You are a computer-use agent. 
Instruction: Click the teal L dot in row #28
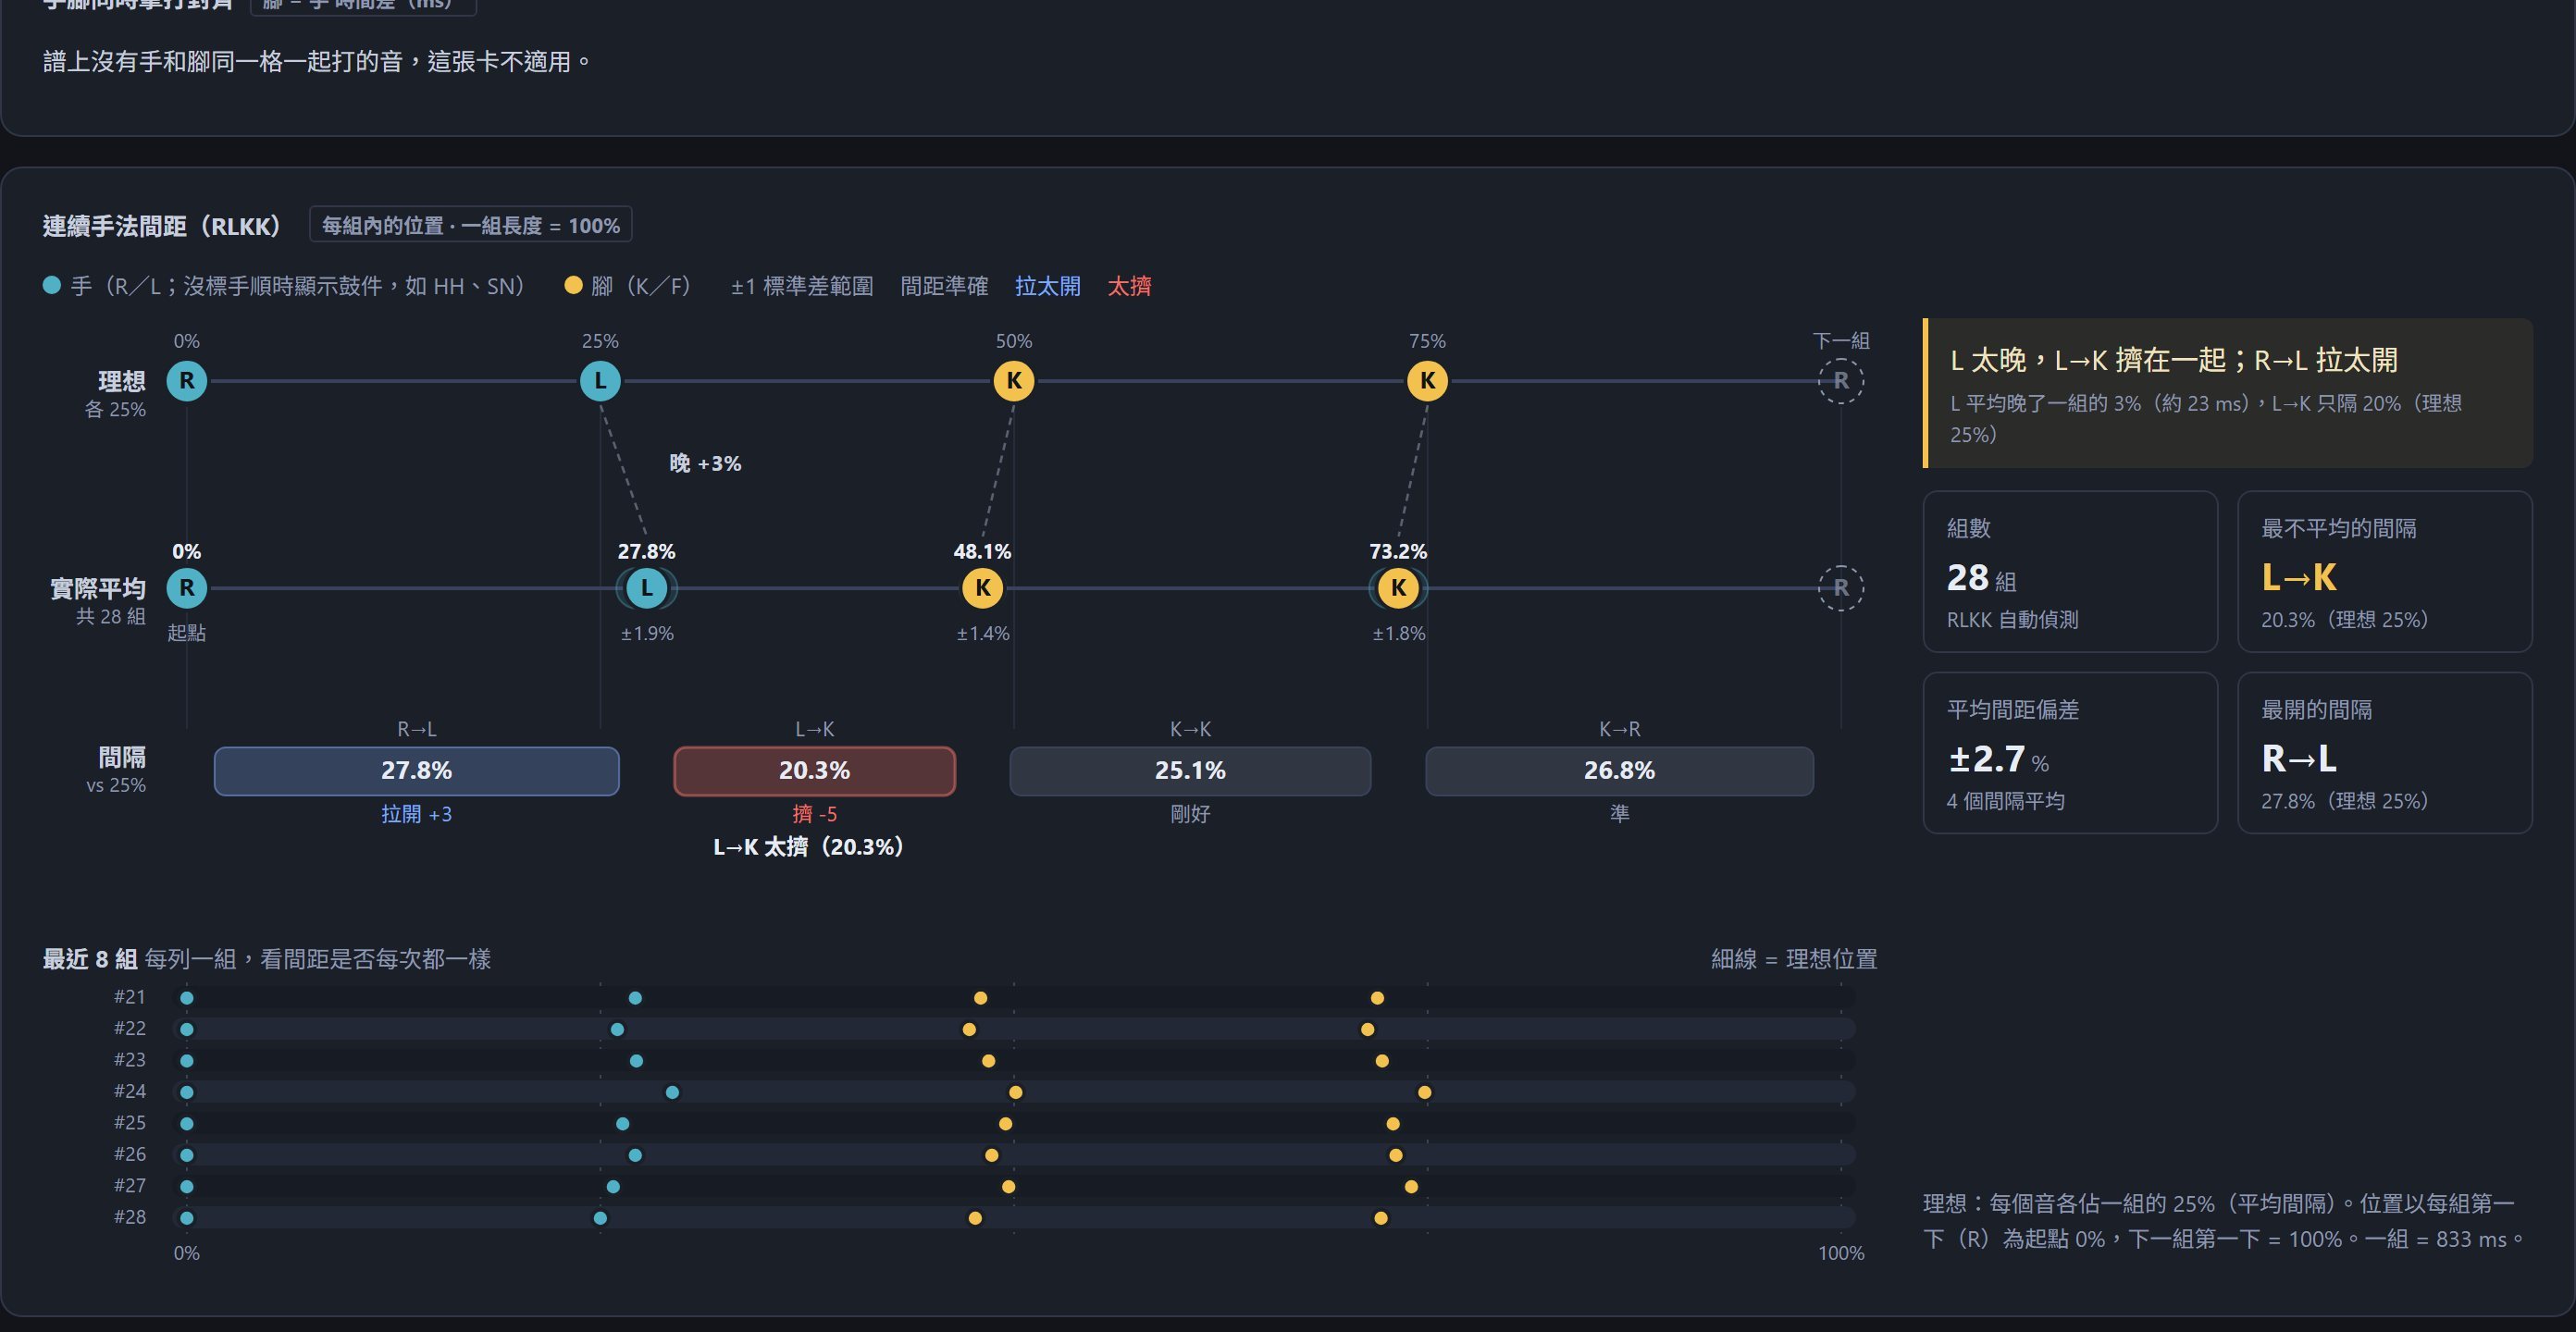[600, 1218]
